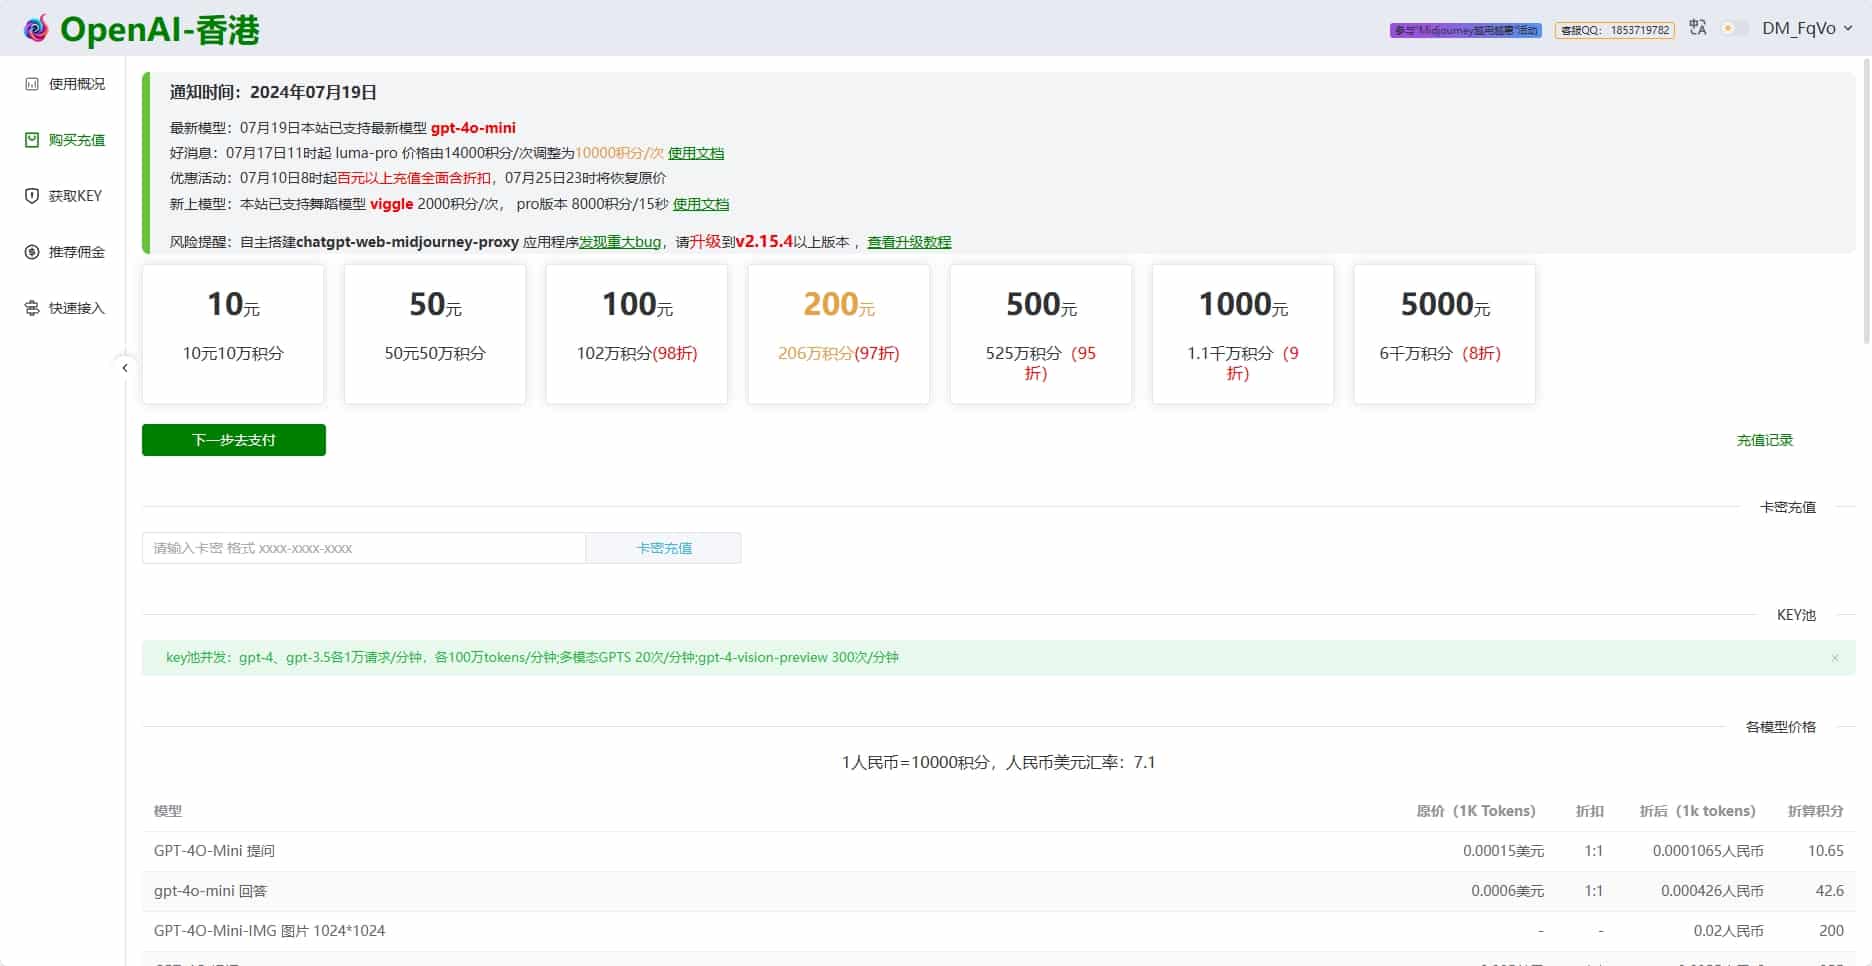Click the gpt-4o-mini 回答 row name
This screenshot has width=1872, height=966.
click(x=210, y=891)
